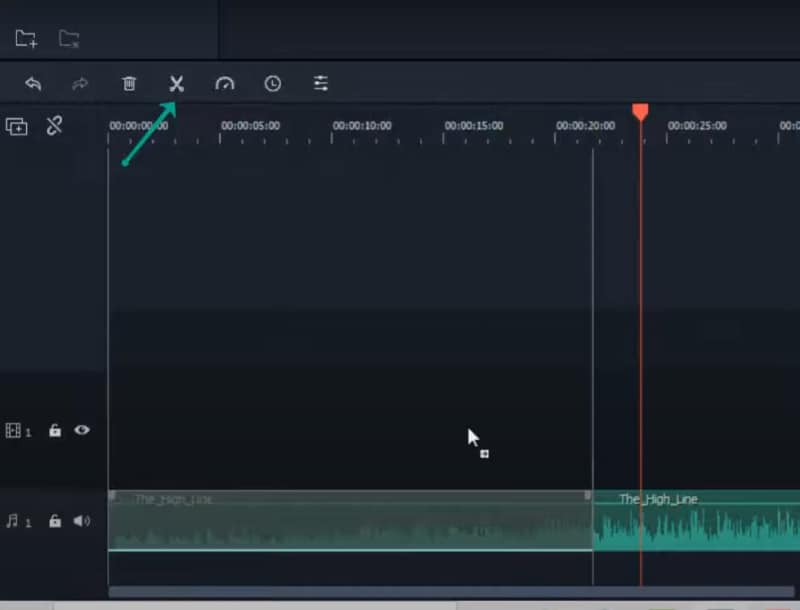Image resolution: width=800 pixels, height=610 pixels.
Task: Hide video track 1 with eye icon
Action: point(82,430)
